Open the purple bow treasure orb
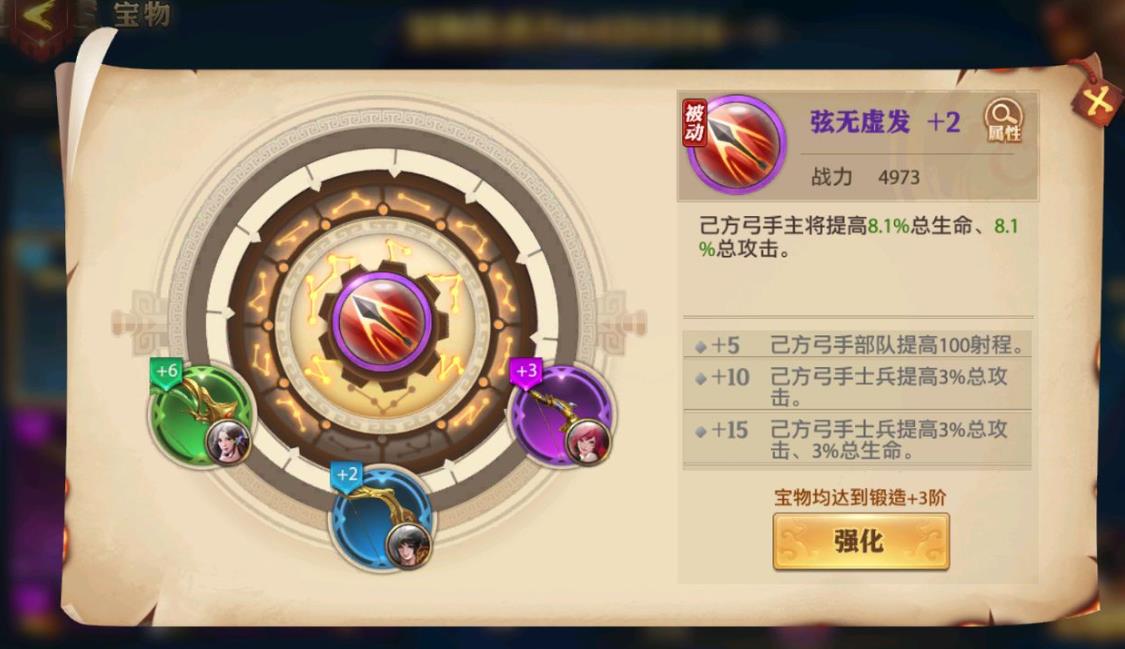1125x649 pixels. [562, 414]
